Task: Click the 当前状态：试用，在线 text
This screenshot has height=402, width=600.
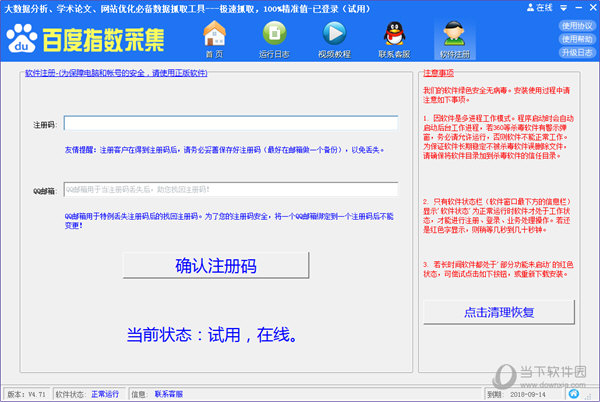Action: click(212, 335)
